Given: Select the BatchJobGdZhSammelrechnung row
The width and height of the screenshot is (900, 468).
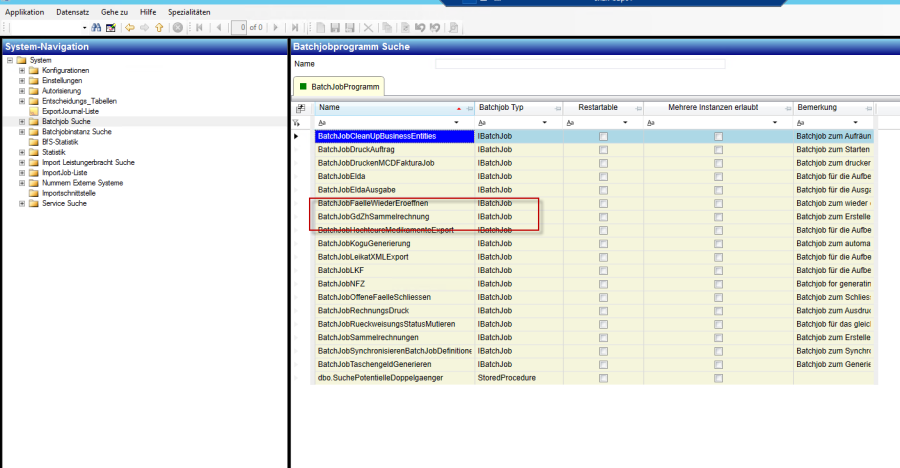Looking at the screenshot, I should pos(374,216).
